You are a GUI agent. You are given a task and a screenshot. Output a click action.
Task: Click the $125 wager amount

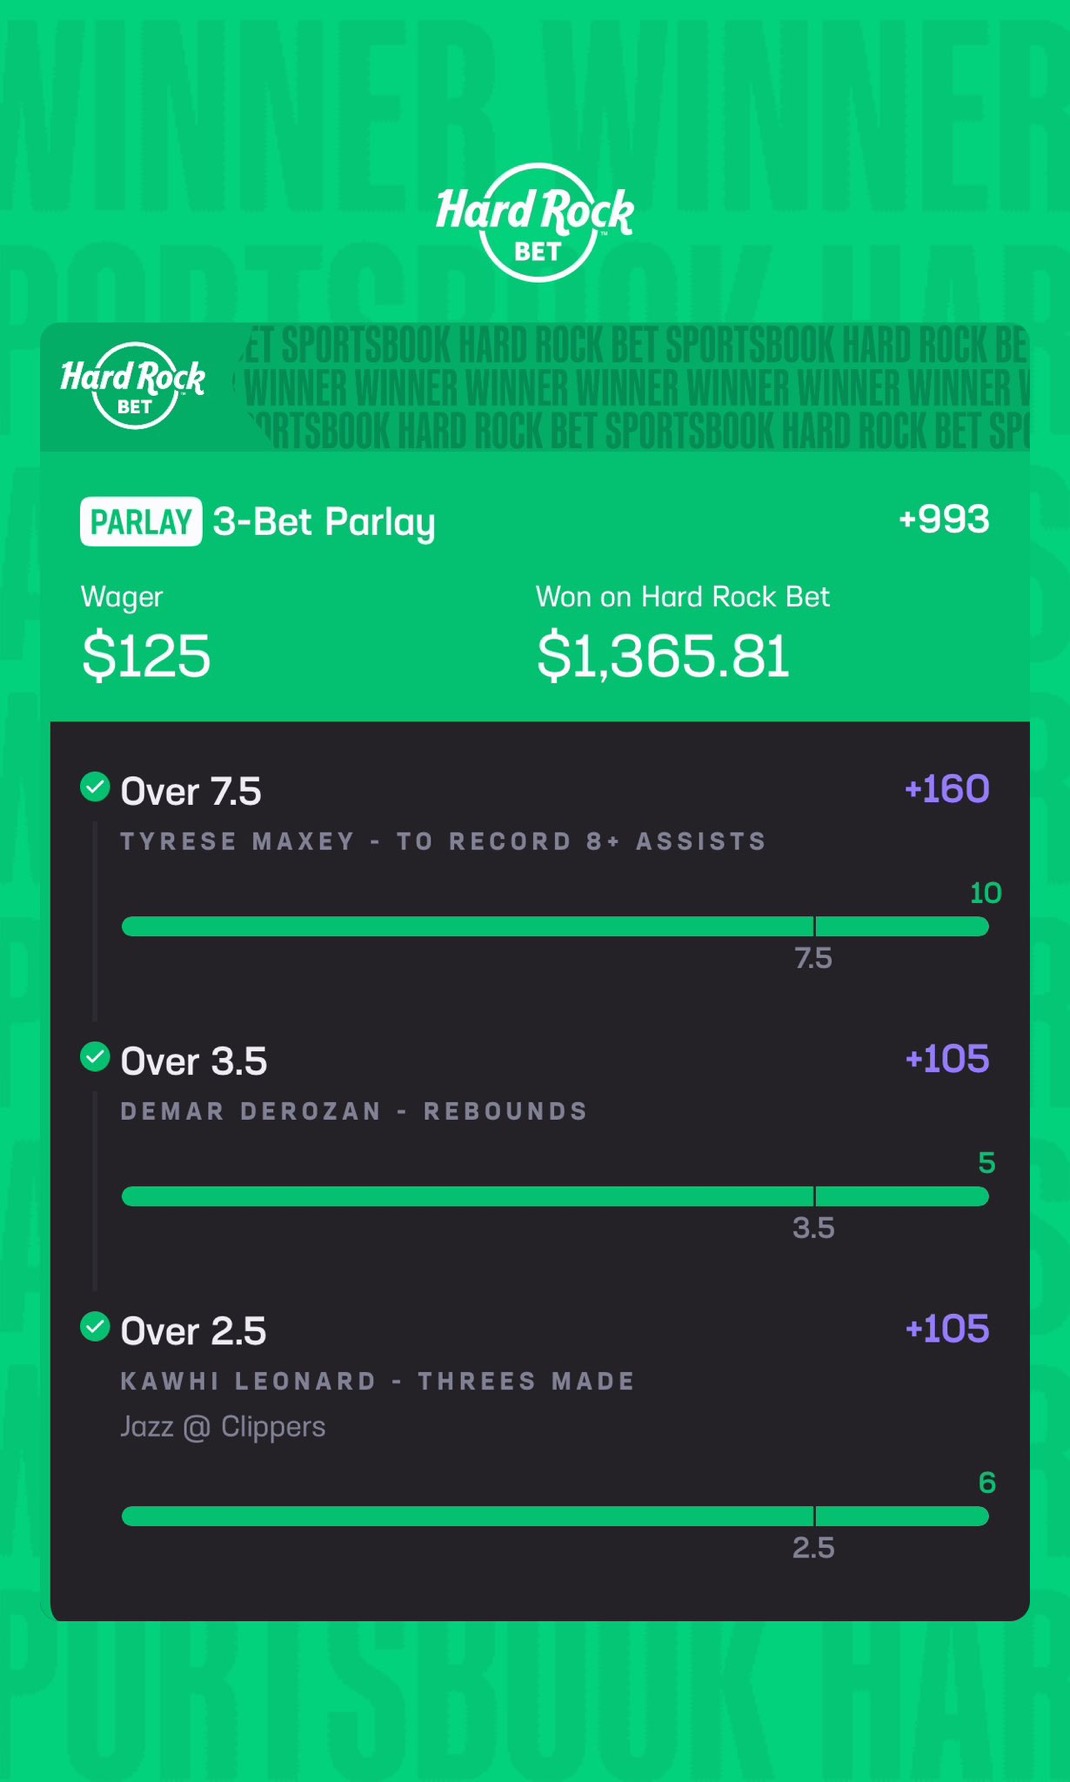tap(146, 656)
